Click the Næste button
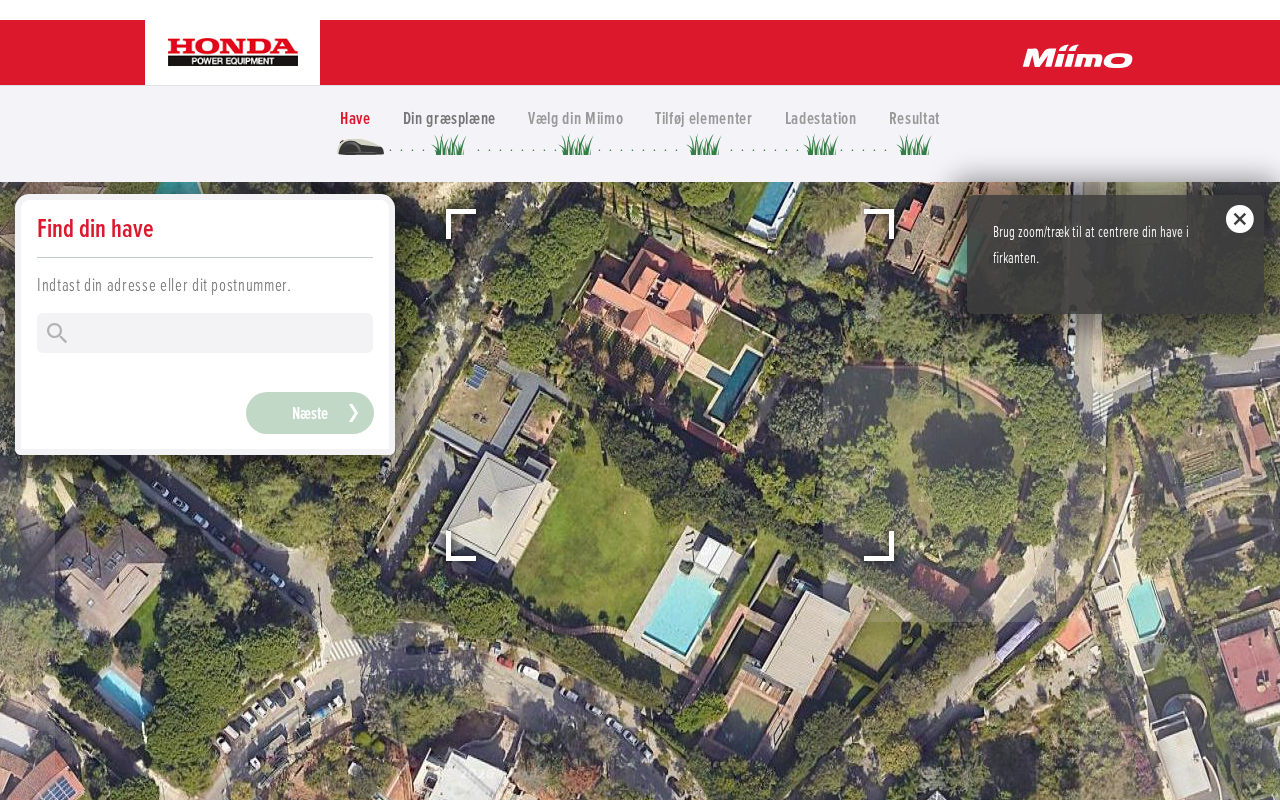1280x800 pixels. click(x=310, y=413)
